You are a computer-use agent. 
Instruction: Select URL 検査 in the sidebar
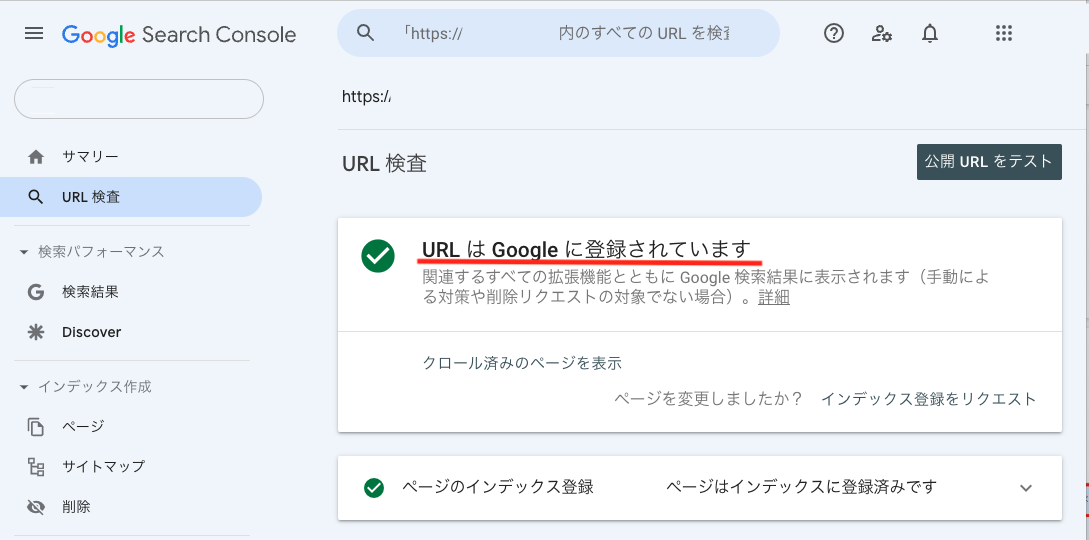tap(131, 197)
